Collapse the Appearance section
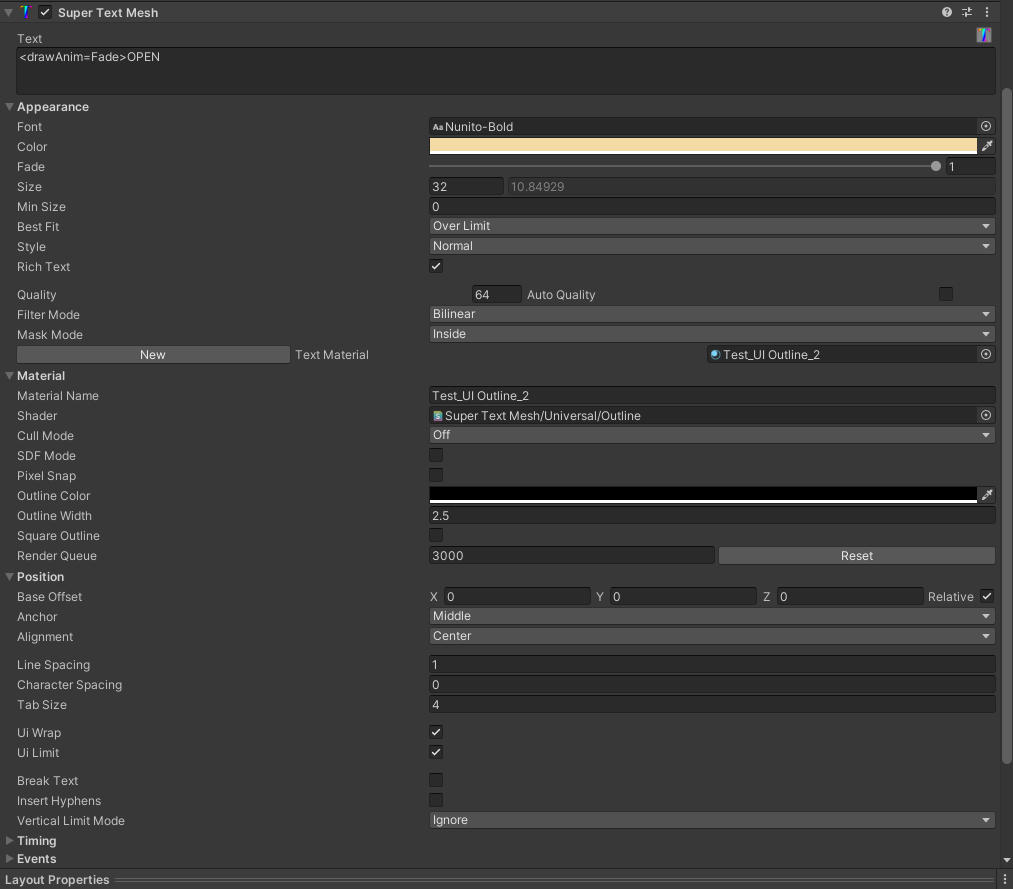The width and height of the screenshot is (1013, 889). point(9,107)
